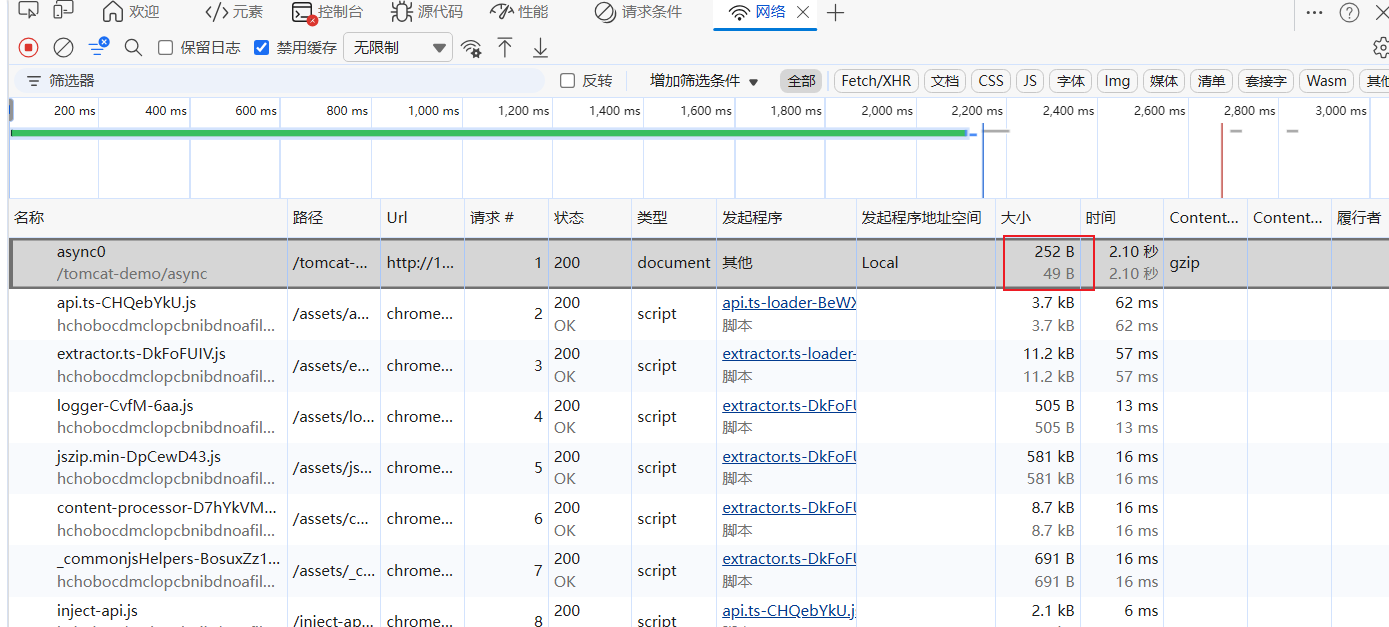Viewport: 1389px width, 627px height.
Task: Stop recording network log
Action: [28, 47]
